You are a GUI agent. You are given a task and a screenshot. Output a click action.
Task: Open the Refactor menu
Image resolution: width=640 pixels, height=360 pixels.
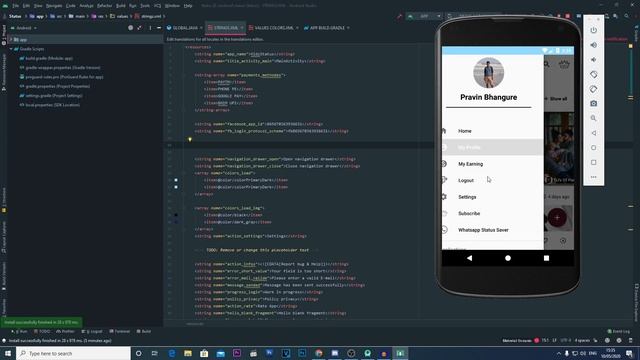coord(104,6)
